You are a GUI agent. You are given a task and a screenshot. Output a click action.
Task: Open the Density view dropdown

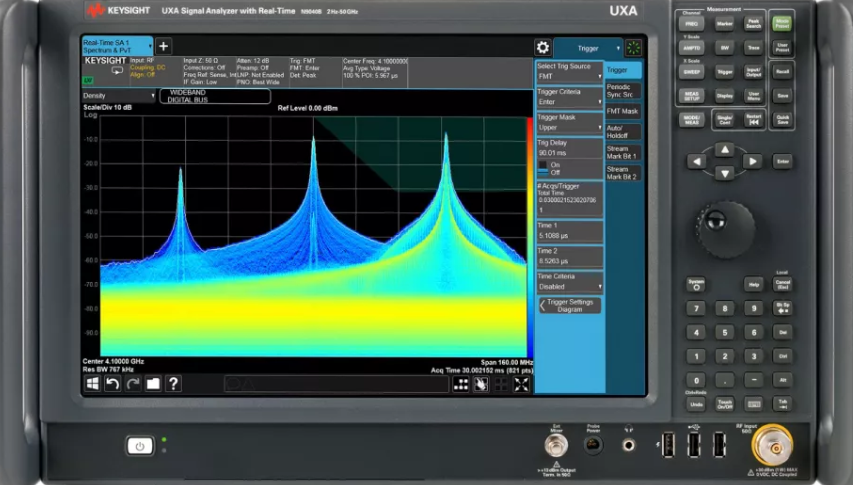click(119, 96)
